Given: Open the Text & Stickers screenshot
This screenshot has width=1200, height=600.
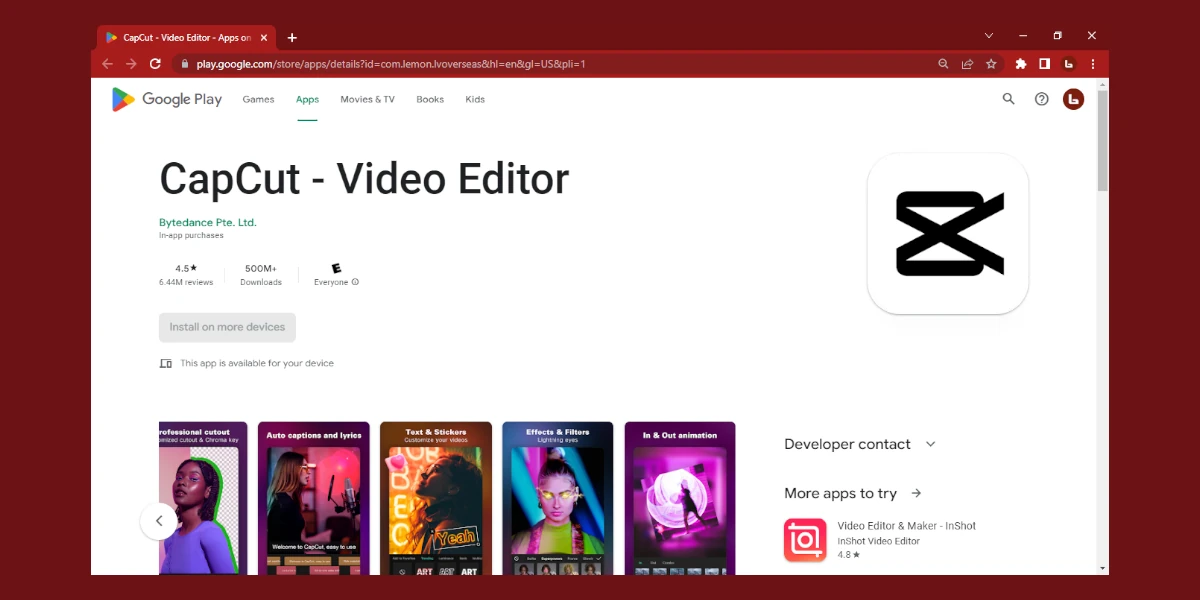Looking at the screenshot, I should (436, 498).
